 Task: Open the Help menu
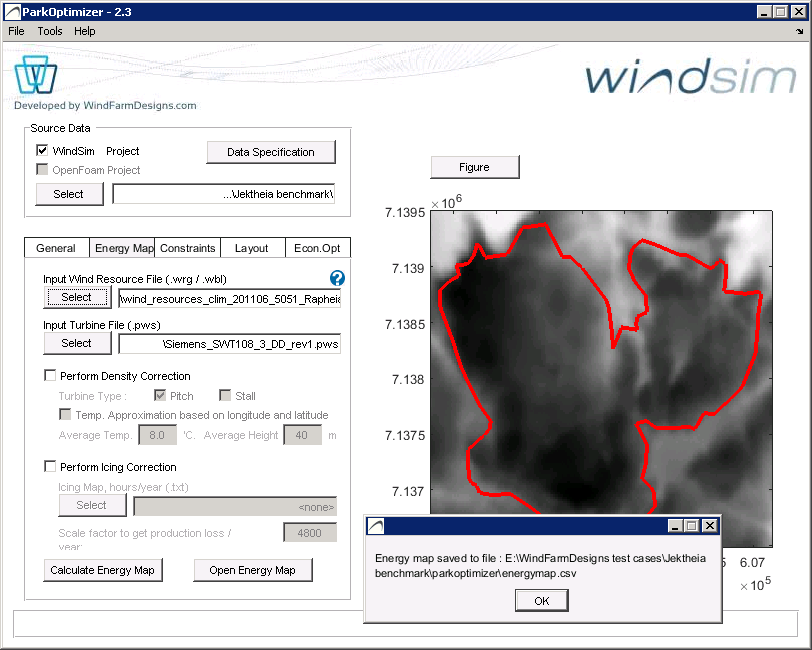[84, 31]
